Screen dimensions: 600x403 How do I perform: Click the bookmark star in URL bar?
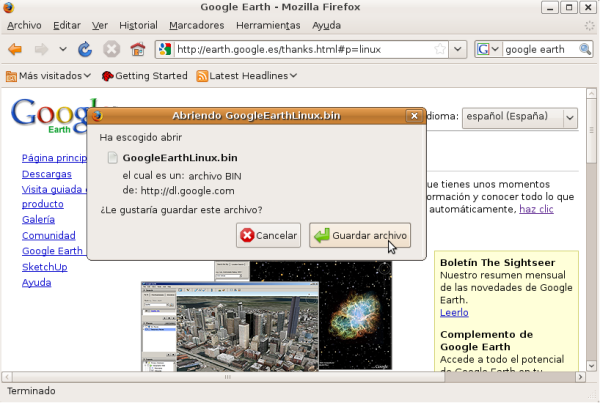[x=440, y=49]
